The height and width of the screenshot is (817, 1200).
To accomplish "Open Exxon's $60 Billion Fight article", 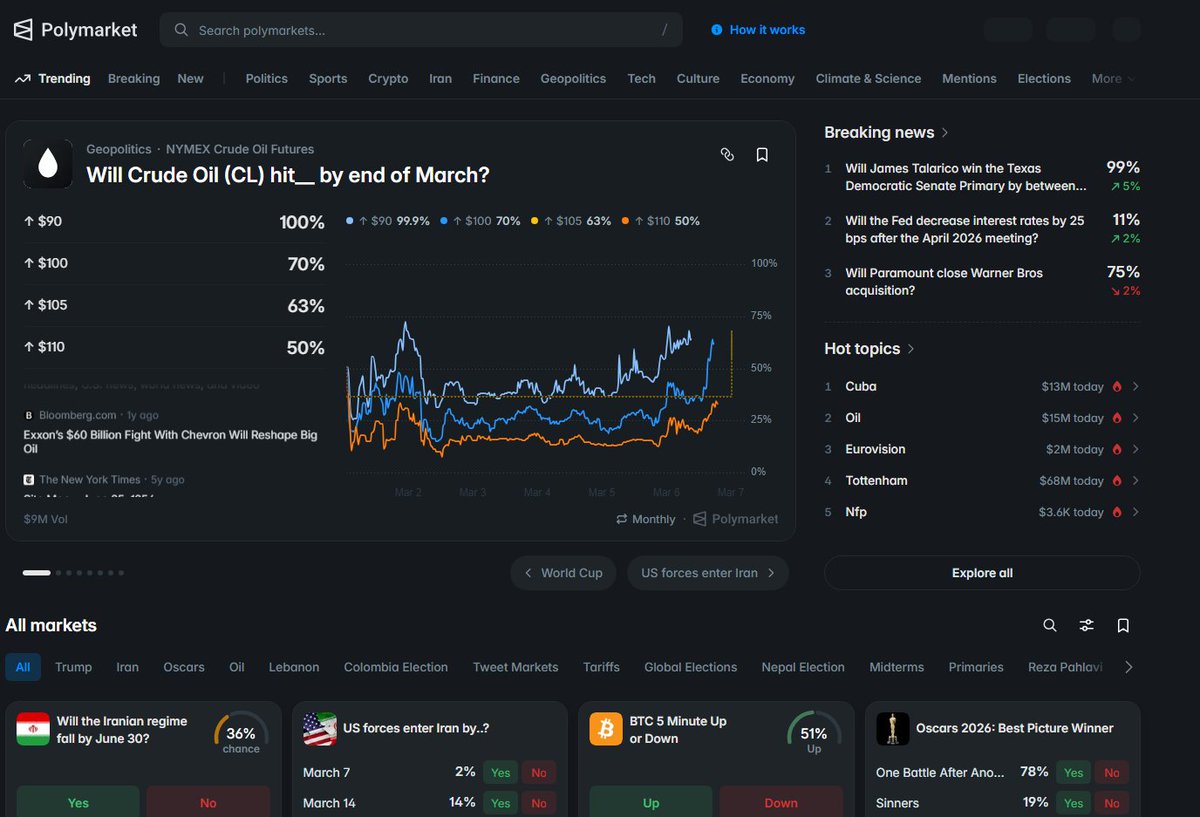I will (x=170, y=442).
